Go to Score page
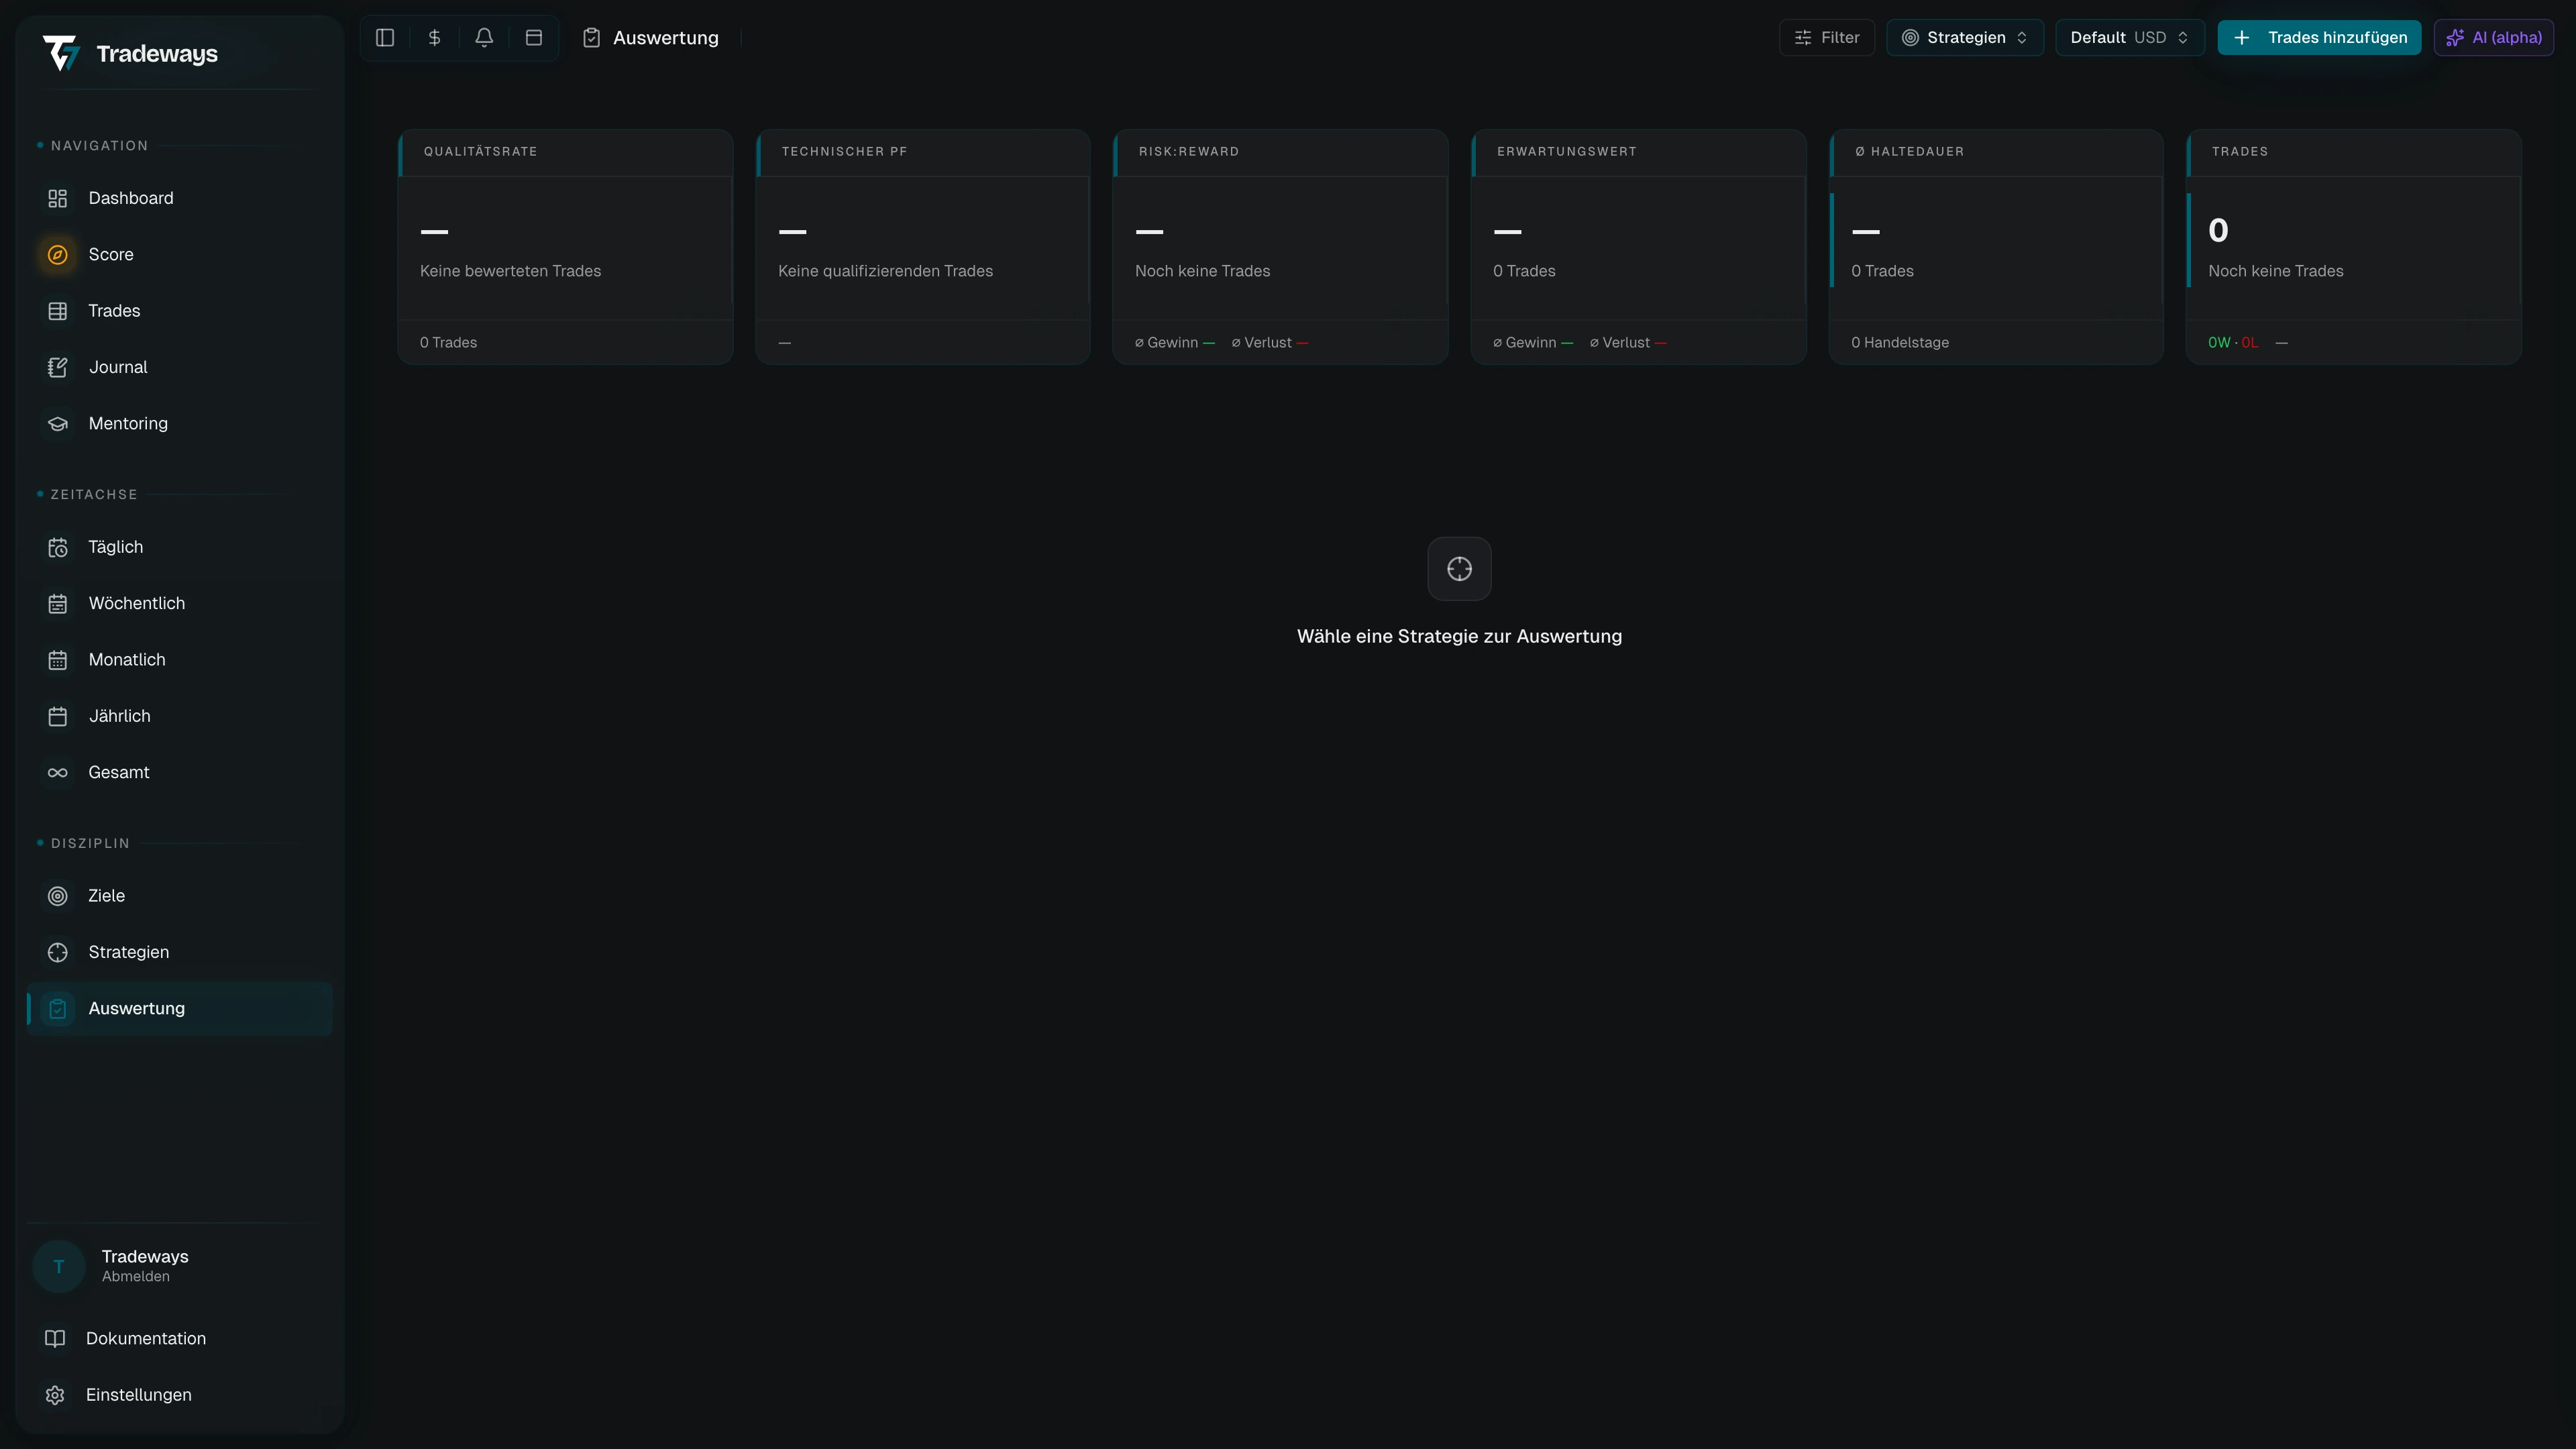This screenshot has height=1449, width=2576. point(180,255)
